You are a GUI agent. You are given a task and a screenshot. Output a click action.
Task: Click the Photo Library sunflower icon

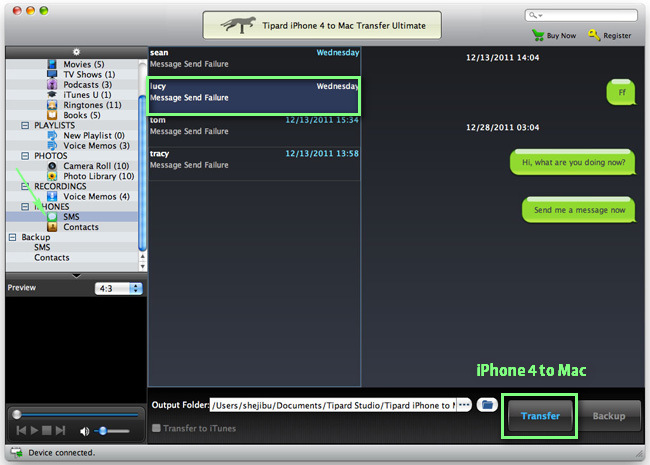tap(52, 176)
